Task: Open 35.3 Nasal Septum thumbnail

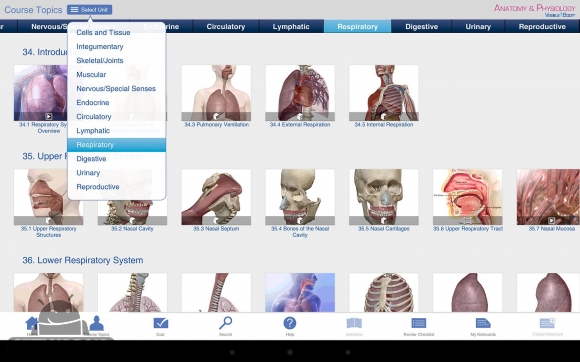Action: [x=216, y=197]
